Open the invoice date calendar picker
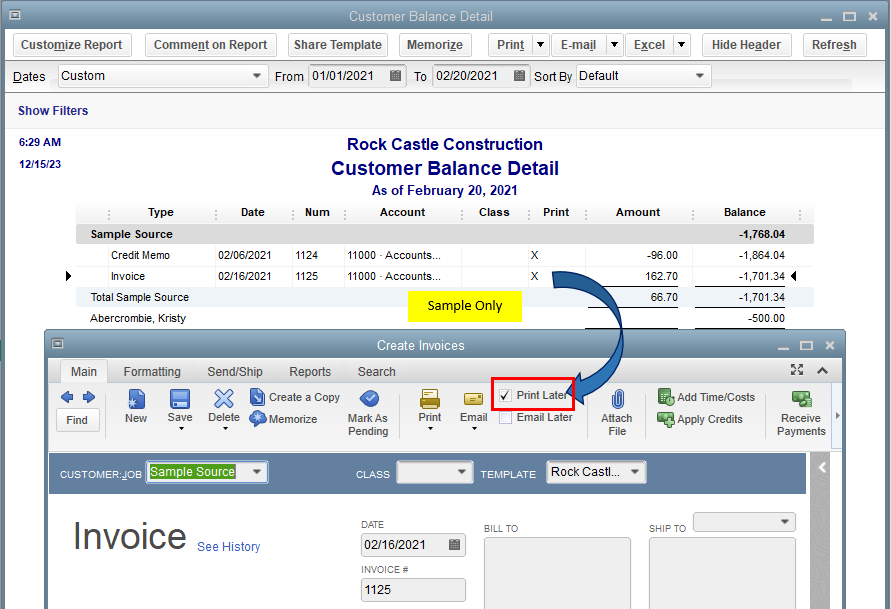Viewport: 891px width, 609px height. (x=455, y=545)
